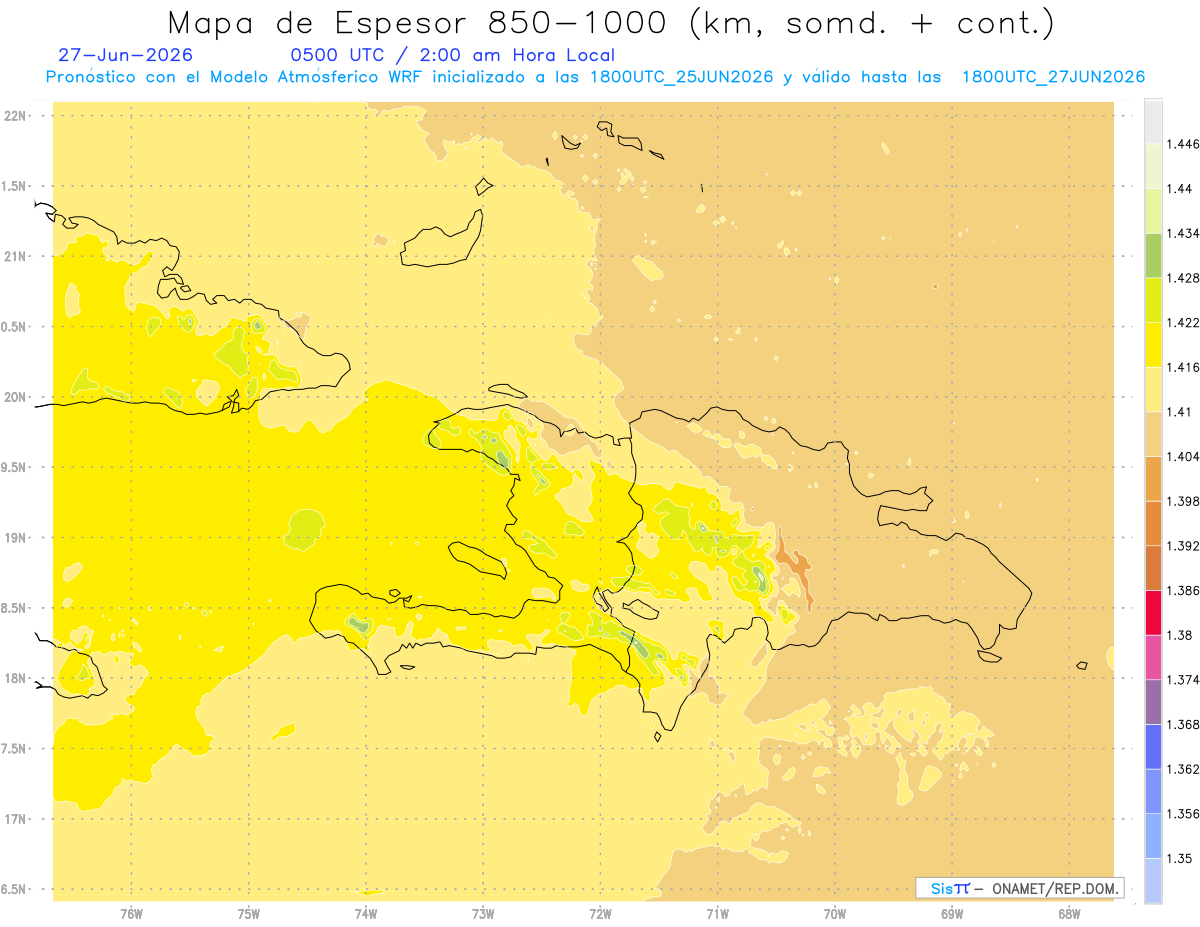1200x927 pixels.
Task: Select the forecast date '27-Jun-2026'
Action: tap(126, 56)
